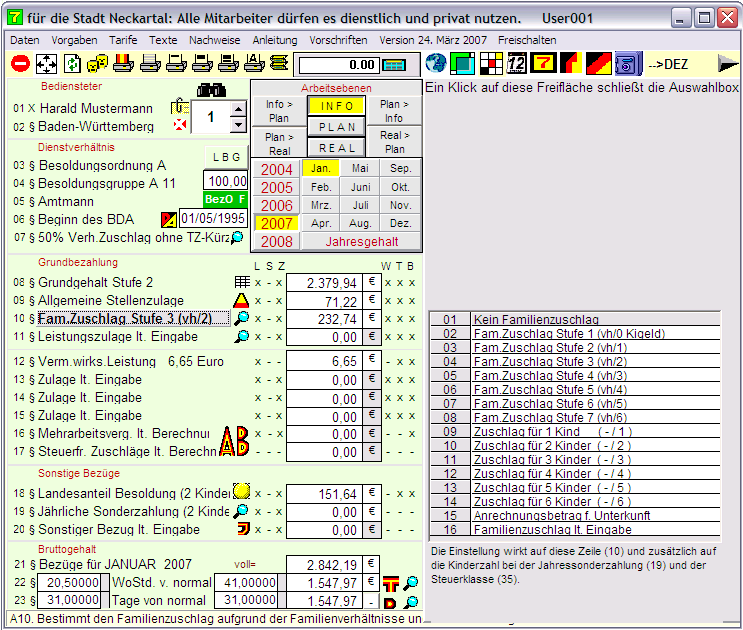Screen dimensions: 743x630
Task: Click the 'Plan > Real' button
Action: point(279,144)
